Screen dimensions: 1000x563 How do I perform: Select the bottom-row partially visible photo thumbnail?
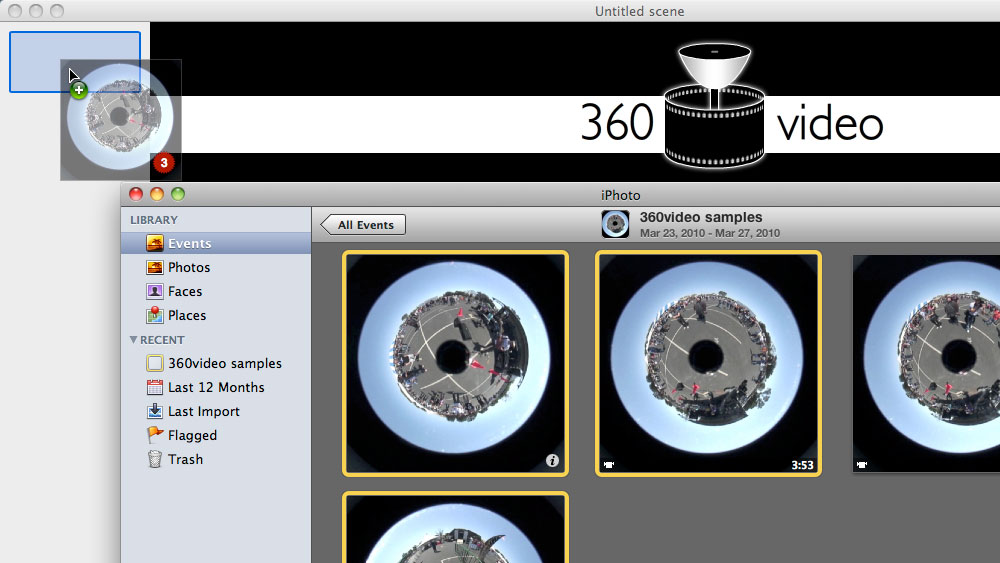click(455, 528)
